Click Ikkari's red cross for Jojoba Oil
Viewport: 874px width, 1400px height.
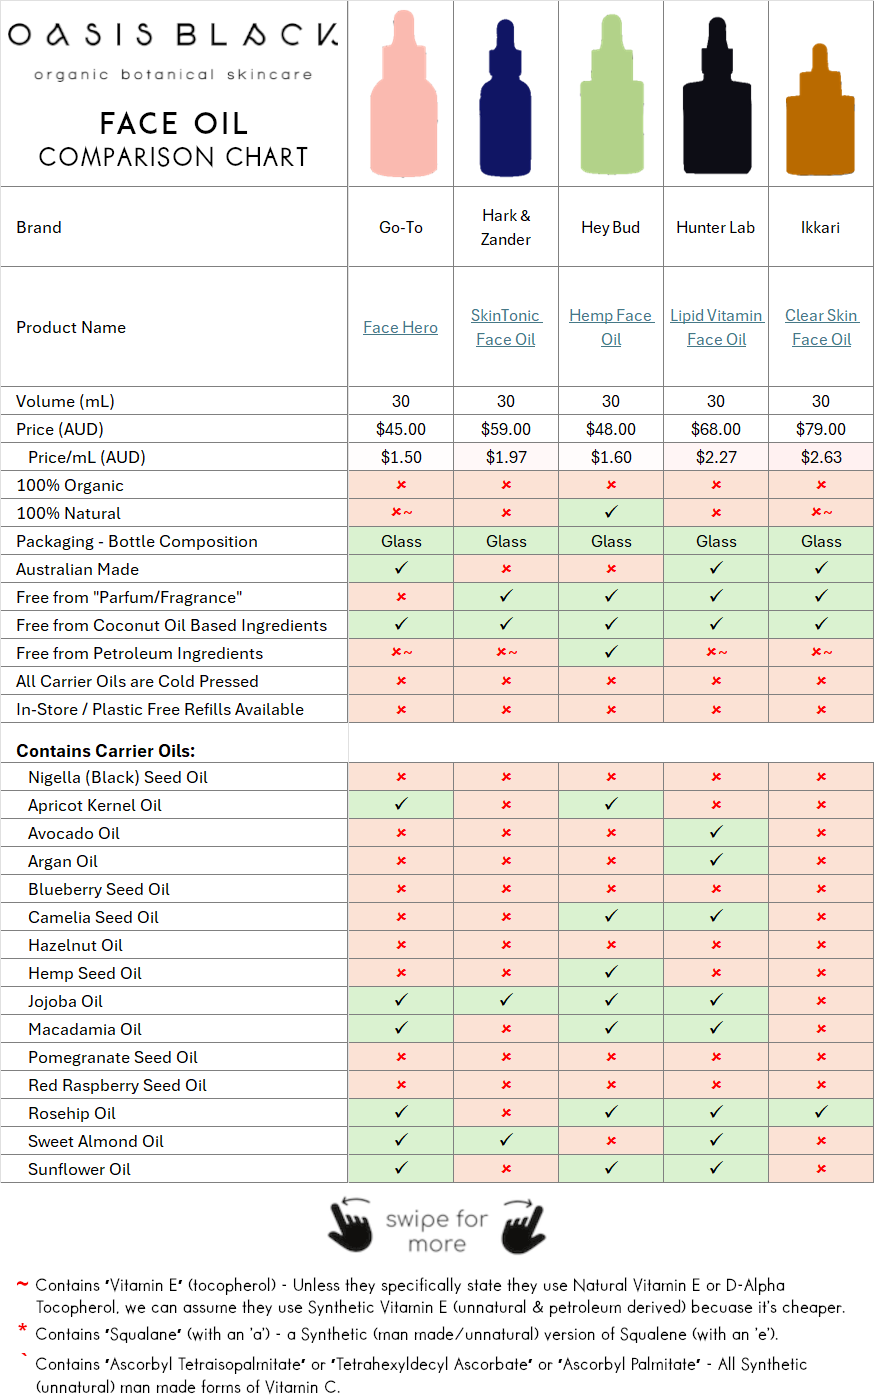point(821,1001)
